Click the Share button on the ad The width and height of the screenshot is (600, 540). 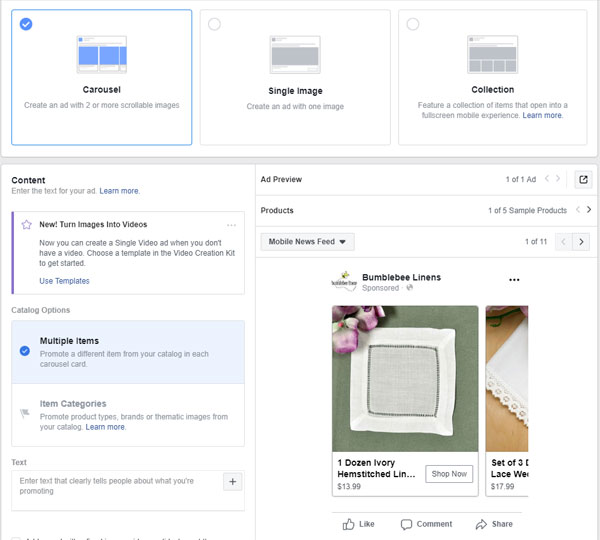[x=494, y=524]
